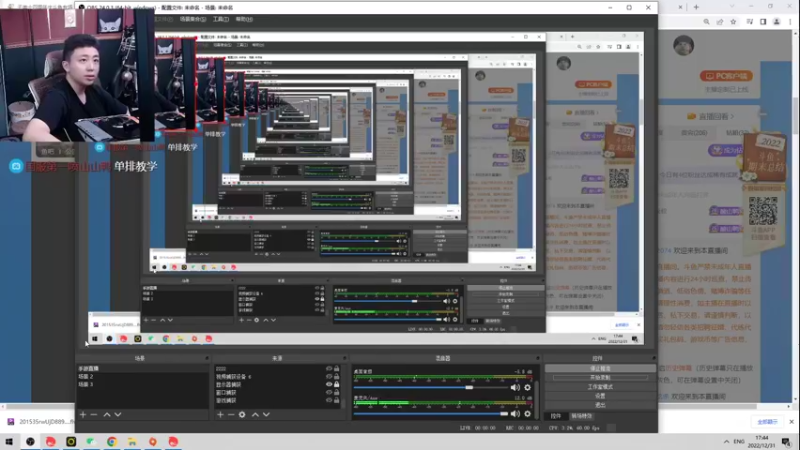Toggle lock on 视频捕获设备 6 source
Image resolution: width=800 pixels, height=450 pixels.
[336, 377]
